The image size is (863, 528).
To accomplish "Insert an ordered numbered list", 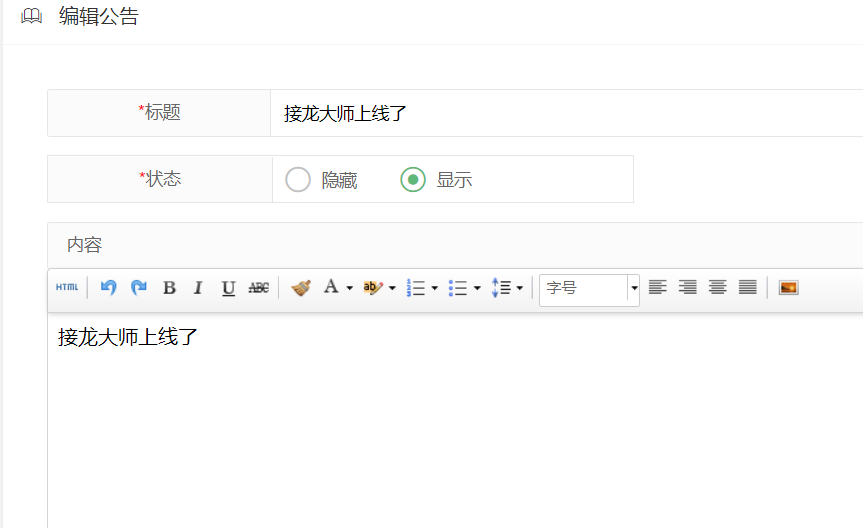I will pyautogui.click(x=416, y=287).
